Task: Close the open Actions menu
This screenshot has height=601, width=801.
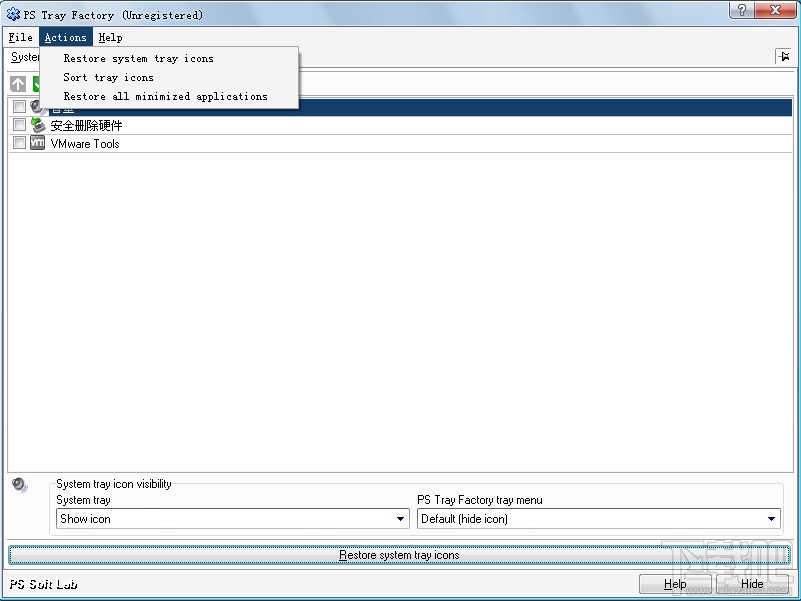Action: pyautogui.click(x=65, y=37)
